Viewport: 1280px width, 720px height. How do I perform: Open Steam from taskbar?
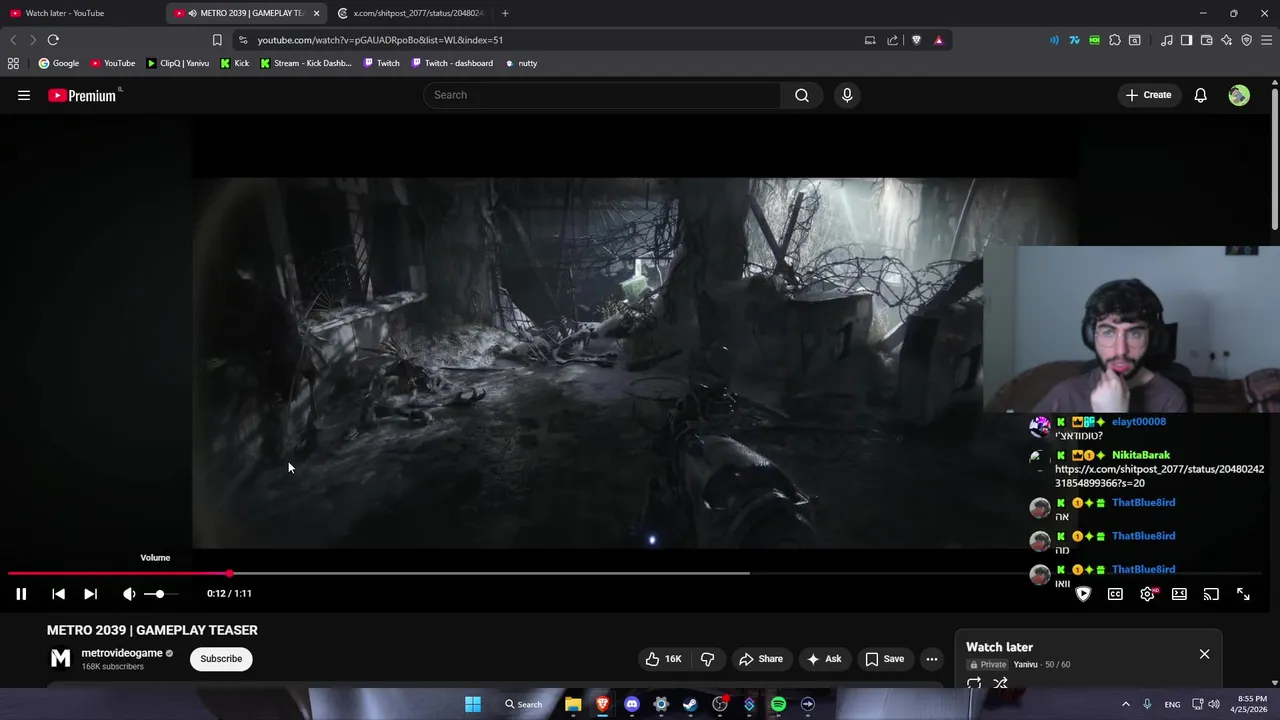point(690,704)
